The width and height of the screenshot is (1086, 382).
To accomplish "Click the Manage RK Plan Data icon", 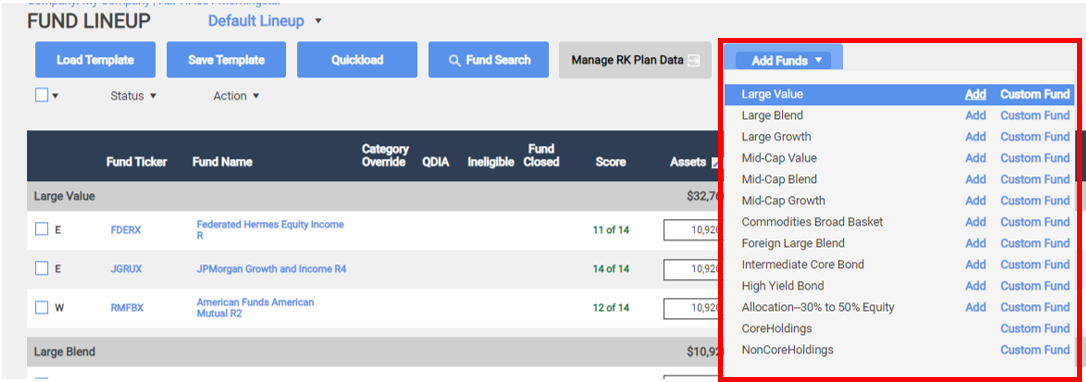I will pos(693,60).
